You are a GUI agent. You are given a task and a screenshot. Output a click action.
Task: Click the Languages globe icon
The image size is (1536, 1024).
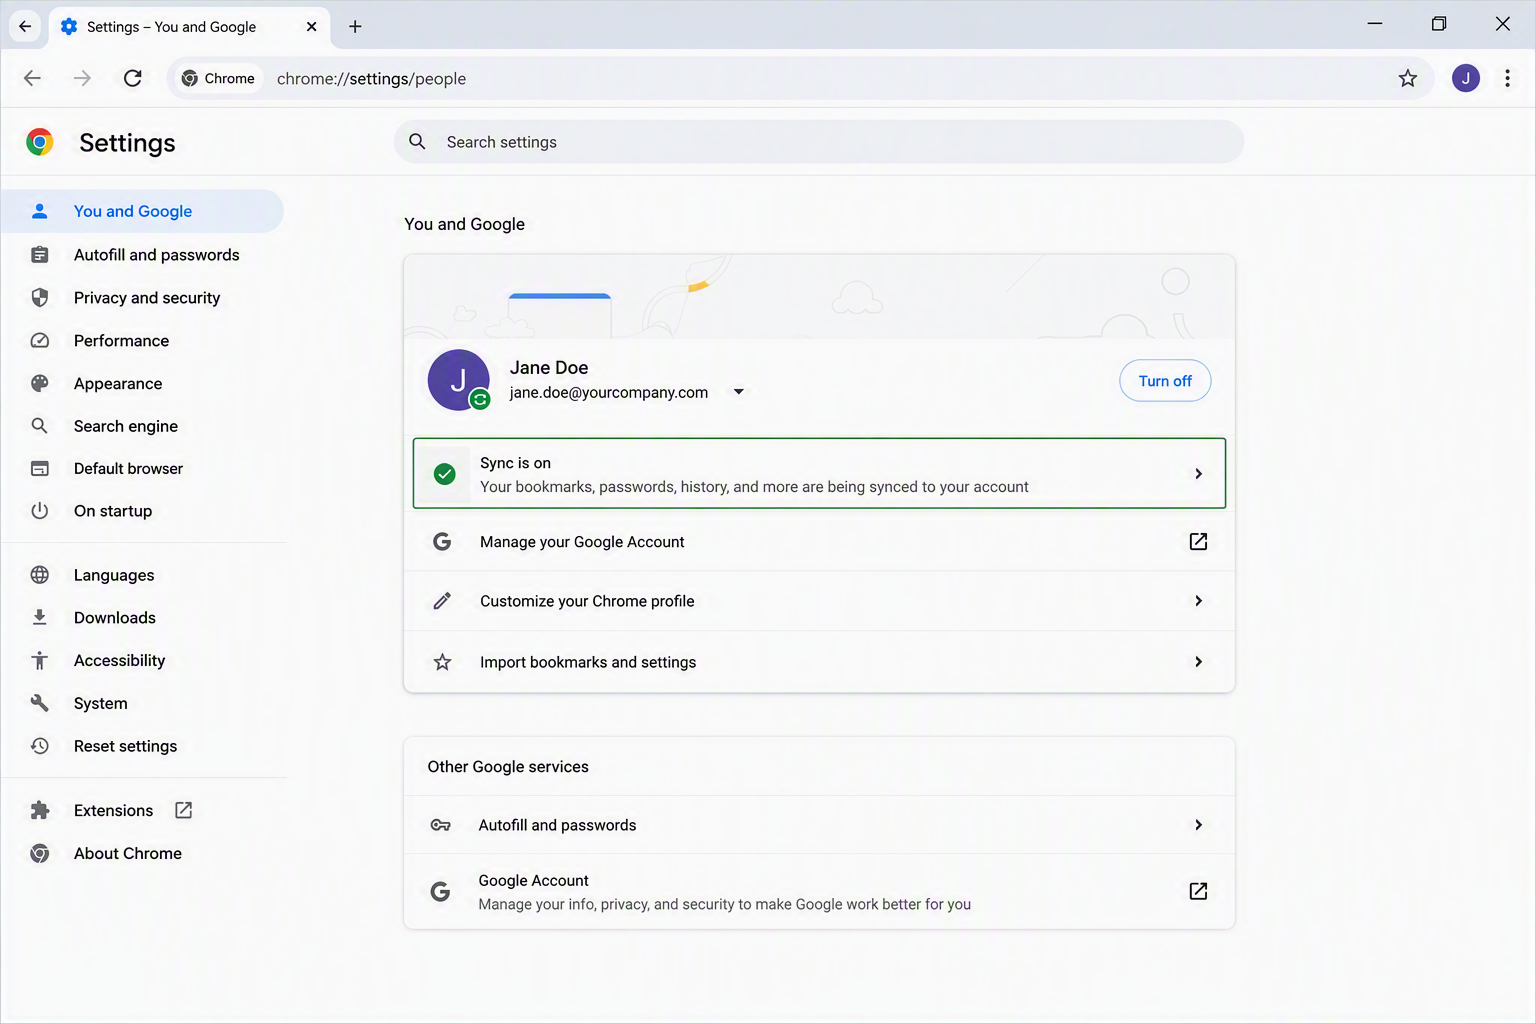40,575
